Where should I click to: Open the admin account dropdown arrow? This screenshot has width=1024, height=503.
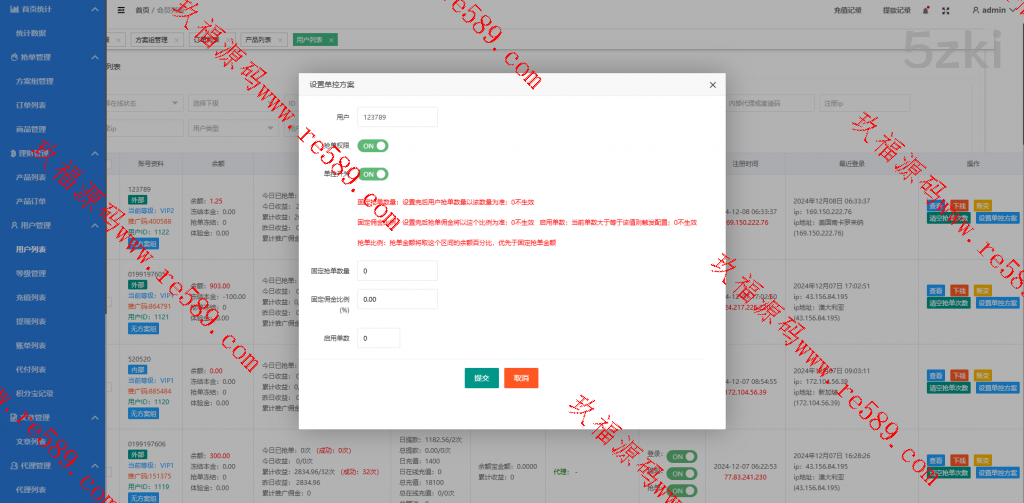[1013, 10]
